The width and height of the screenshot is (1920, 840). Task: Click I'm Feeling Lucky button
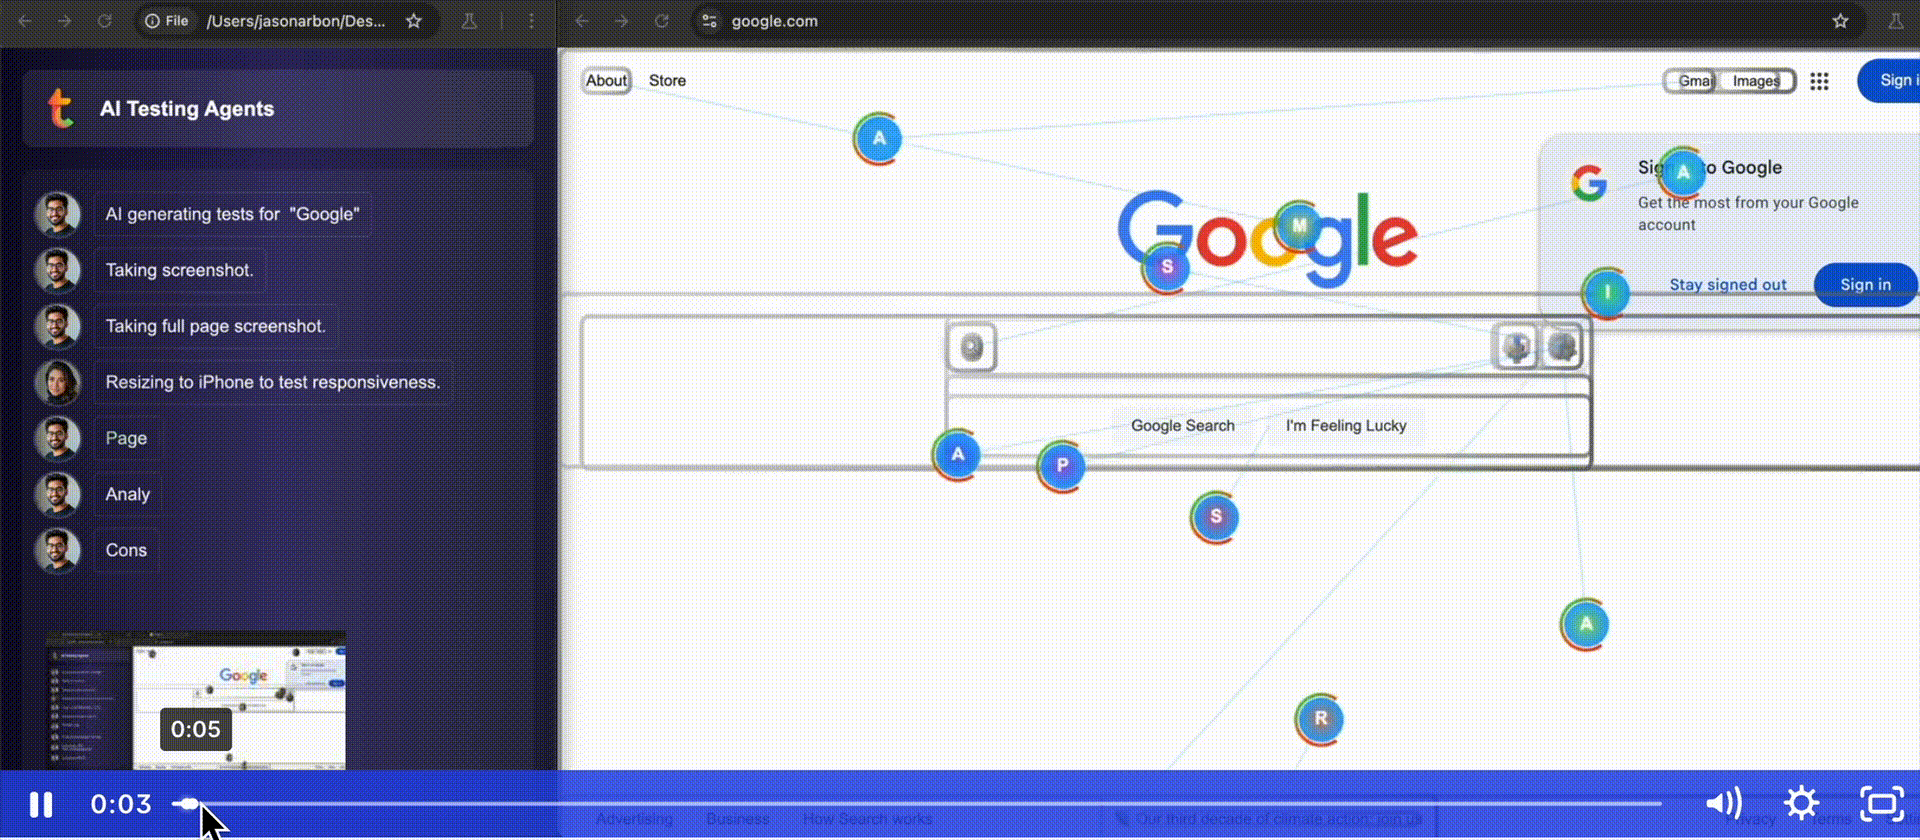[1345, 426]
